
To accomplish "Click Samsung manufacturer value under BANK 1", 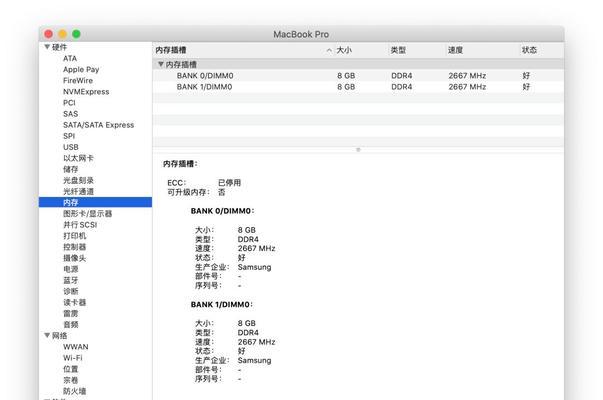I will [255, 361].
